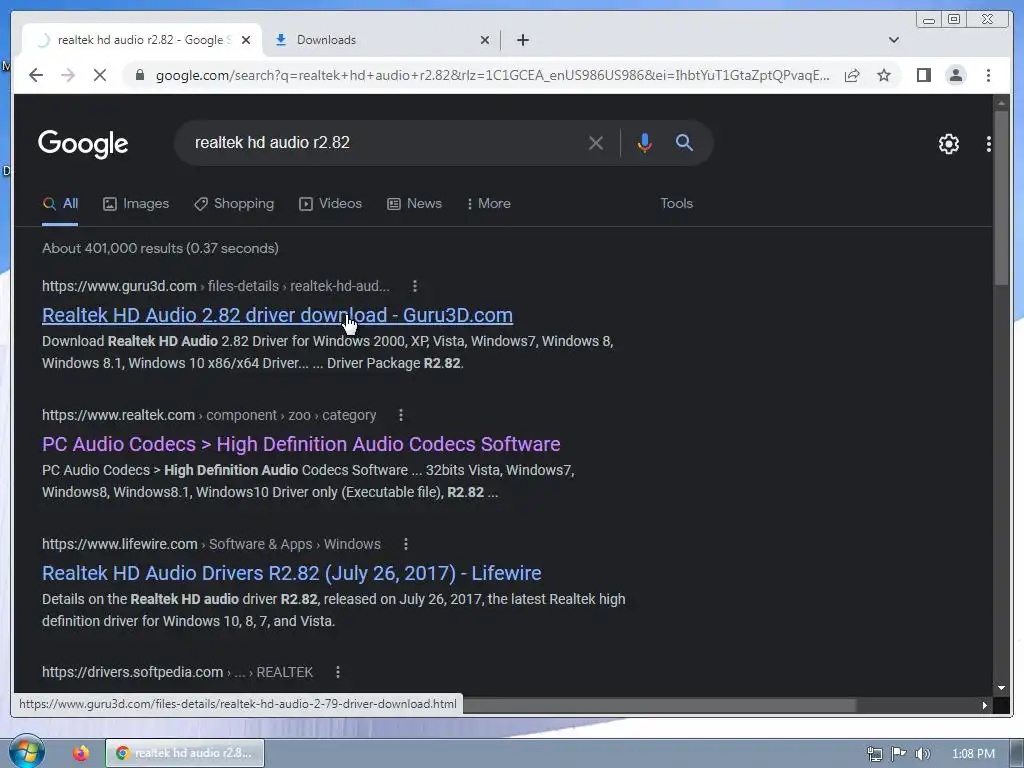Click the horizontal scrollbar thumb

point(660,705)
